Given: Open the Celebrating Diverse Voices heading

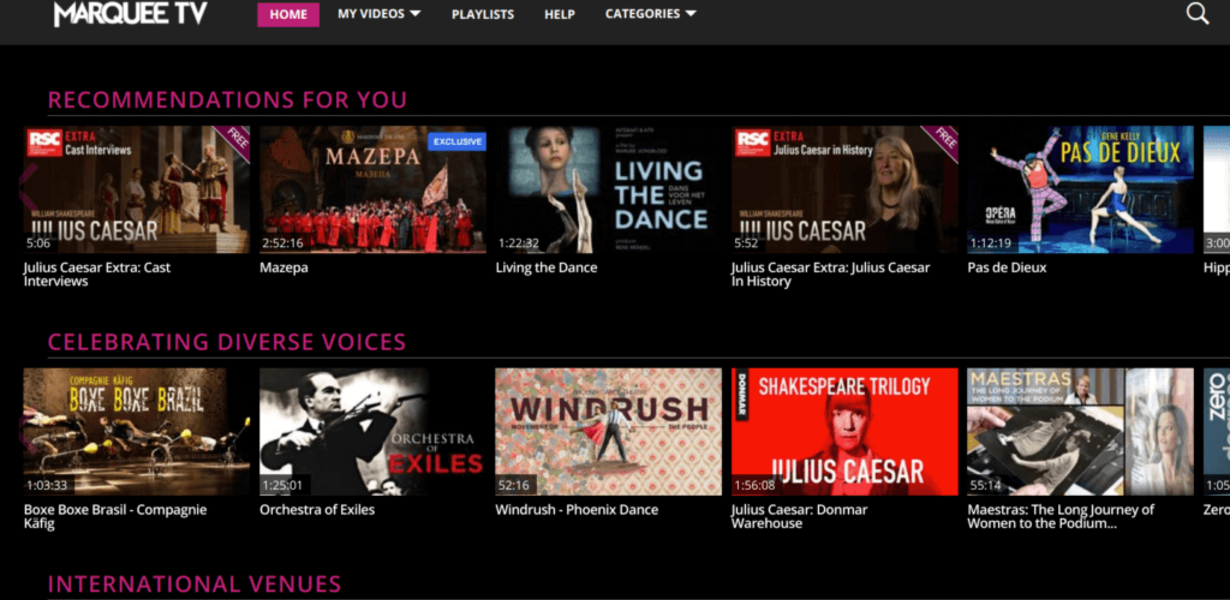Looking at the screenshot, I should pos(227,342).
